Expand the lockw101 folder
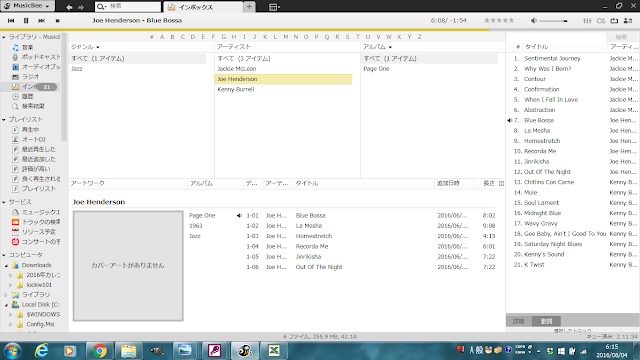 11,285
